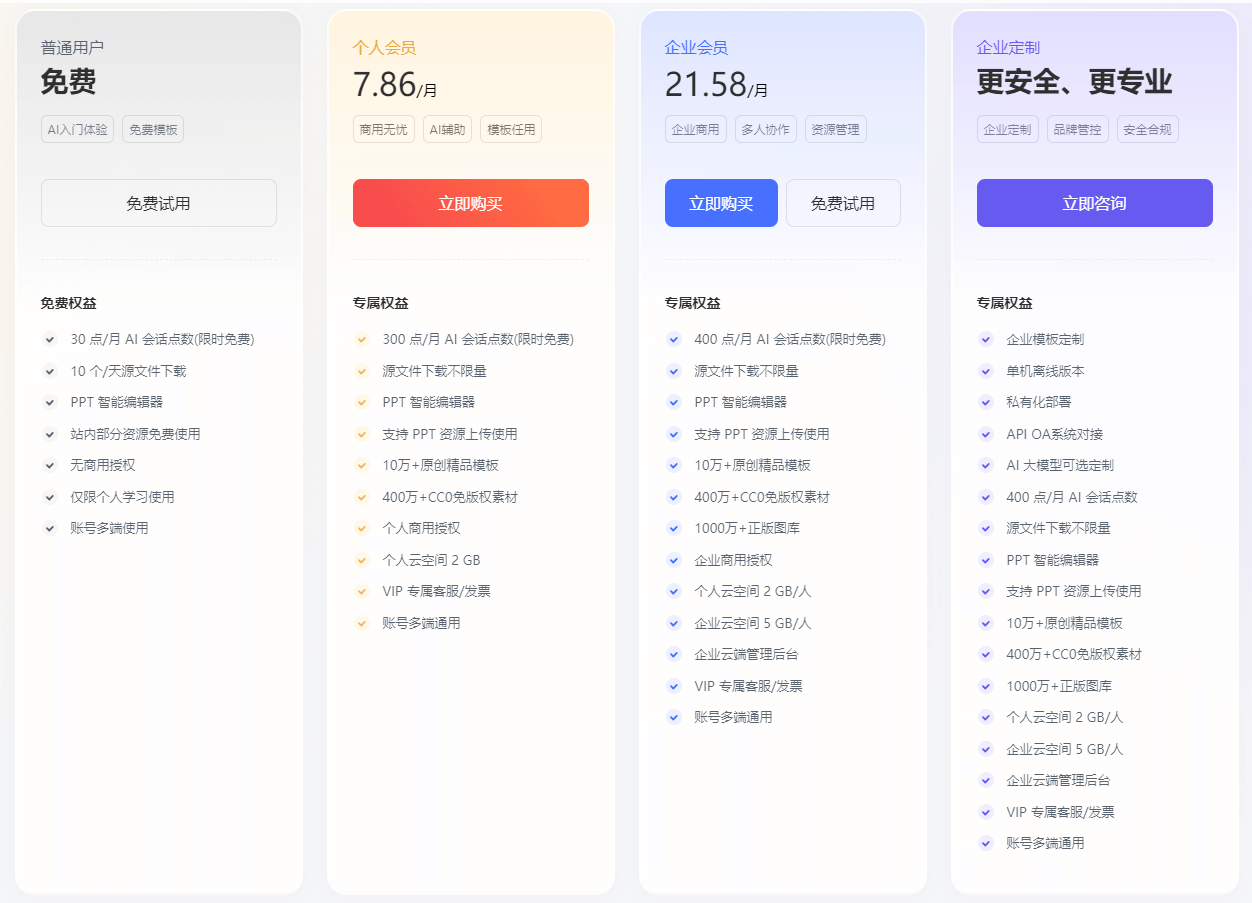The width and height of the screenshot is (1252, 903).
Task: Click the 商用无忧 tag
Action: 384,129
